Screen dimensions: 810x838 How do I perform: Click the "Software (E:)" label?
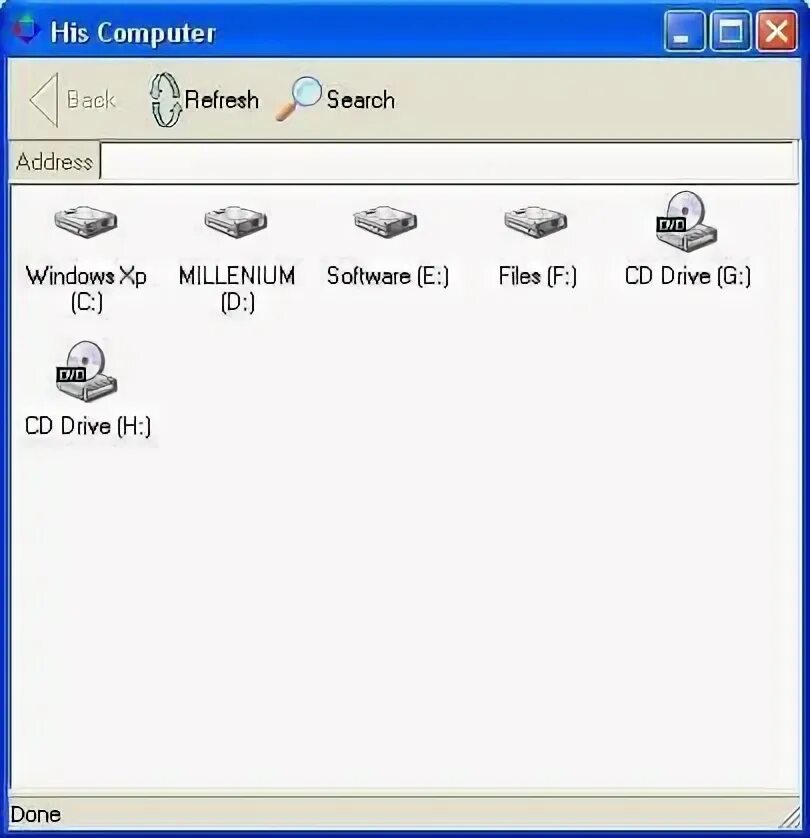coord(387,276)
